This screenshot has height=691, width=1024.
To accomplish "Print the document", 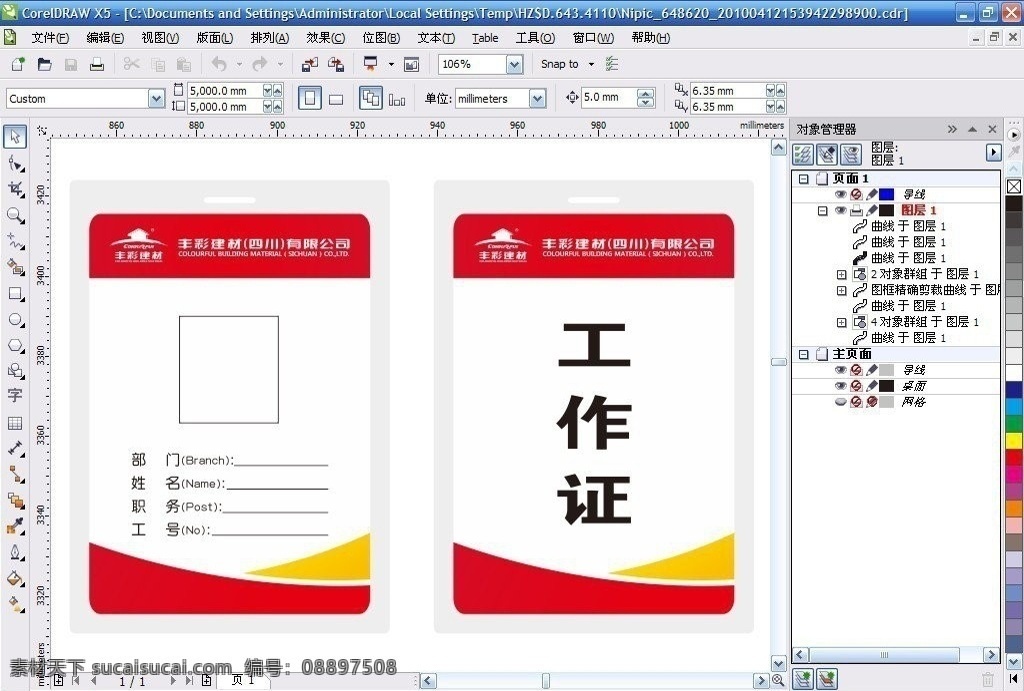I will [x=97, y=64].
